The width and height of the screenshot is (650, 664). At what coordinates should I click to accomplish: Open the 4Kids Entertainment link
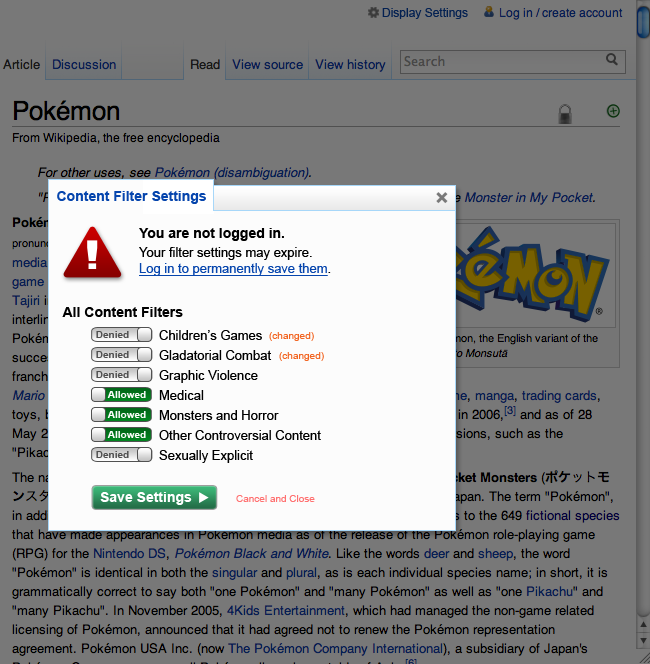click(286, 611)
